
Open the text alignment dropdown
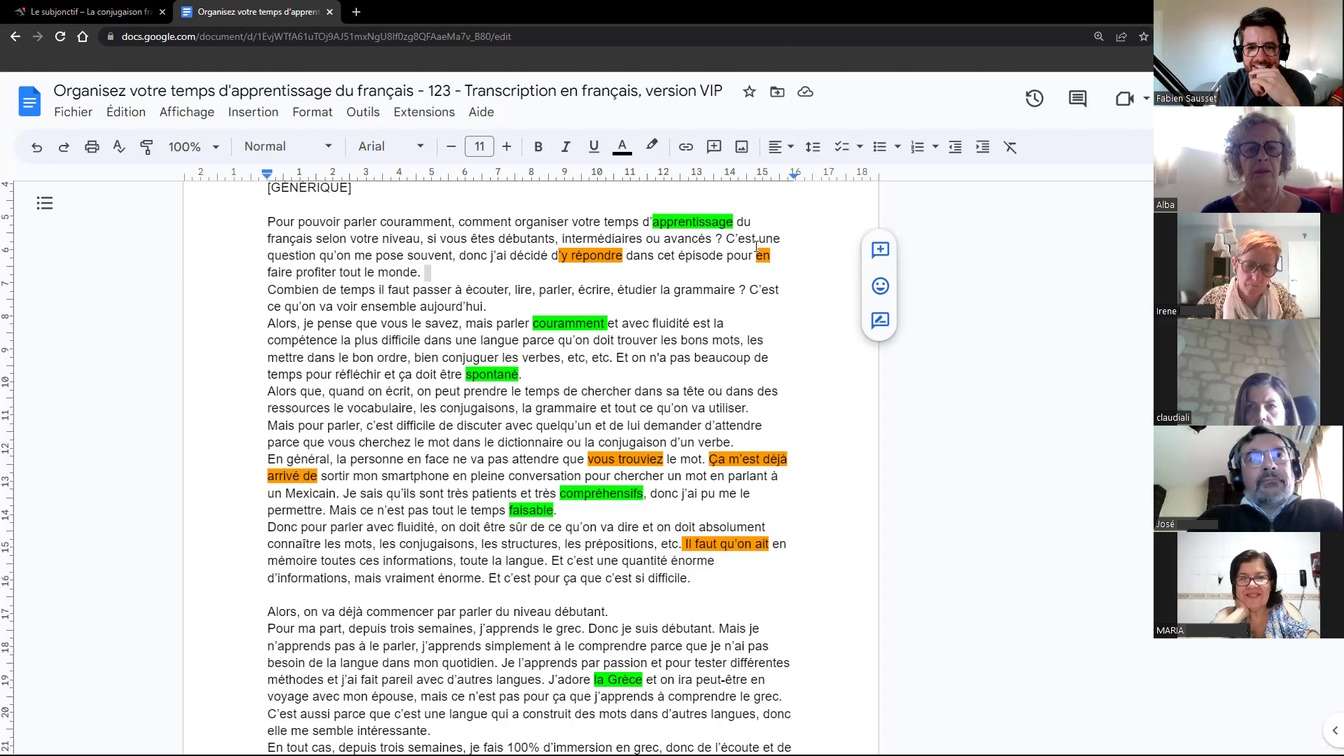(x=780, y=147)
